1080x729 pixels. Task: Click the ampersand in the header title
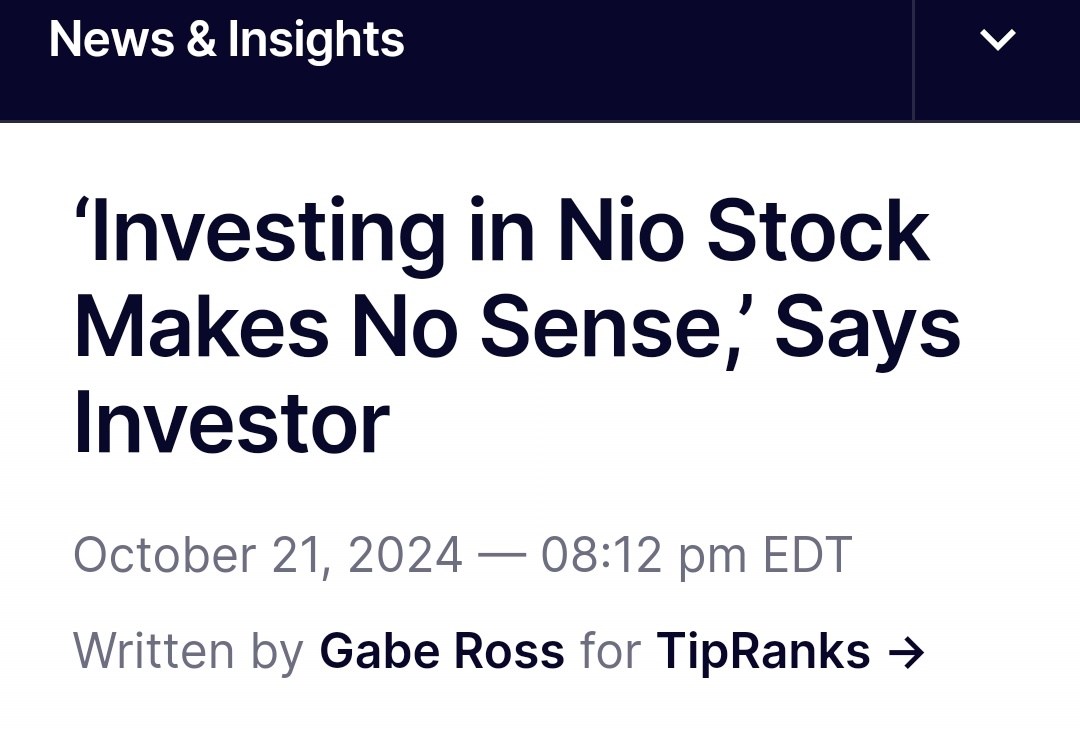(201, 39)
